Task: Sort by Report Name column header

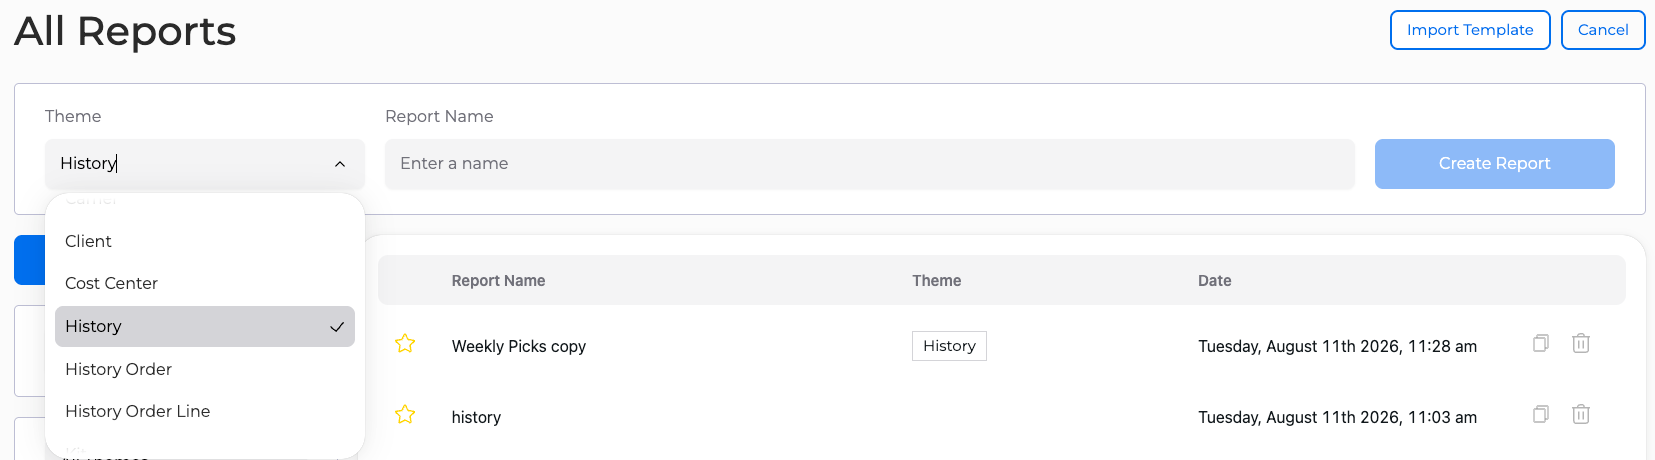Action: [498, 281]
